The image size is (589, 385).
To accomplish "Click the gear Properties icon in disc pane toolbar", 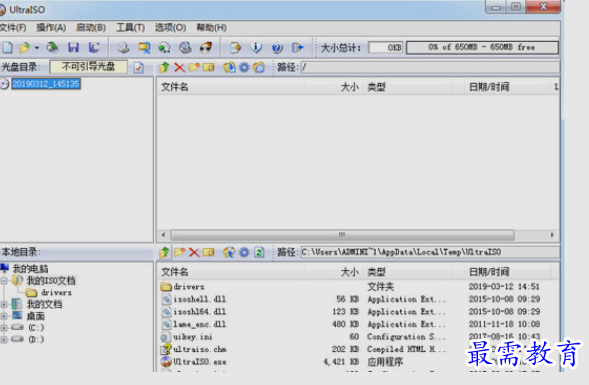I will click(244, 67).
